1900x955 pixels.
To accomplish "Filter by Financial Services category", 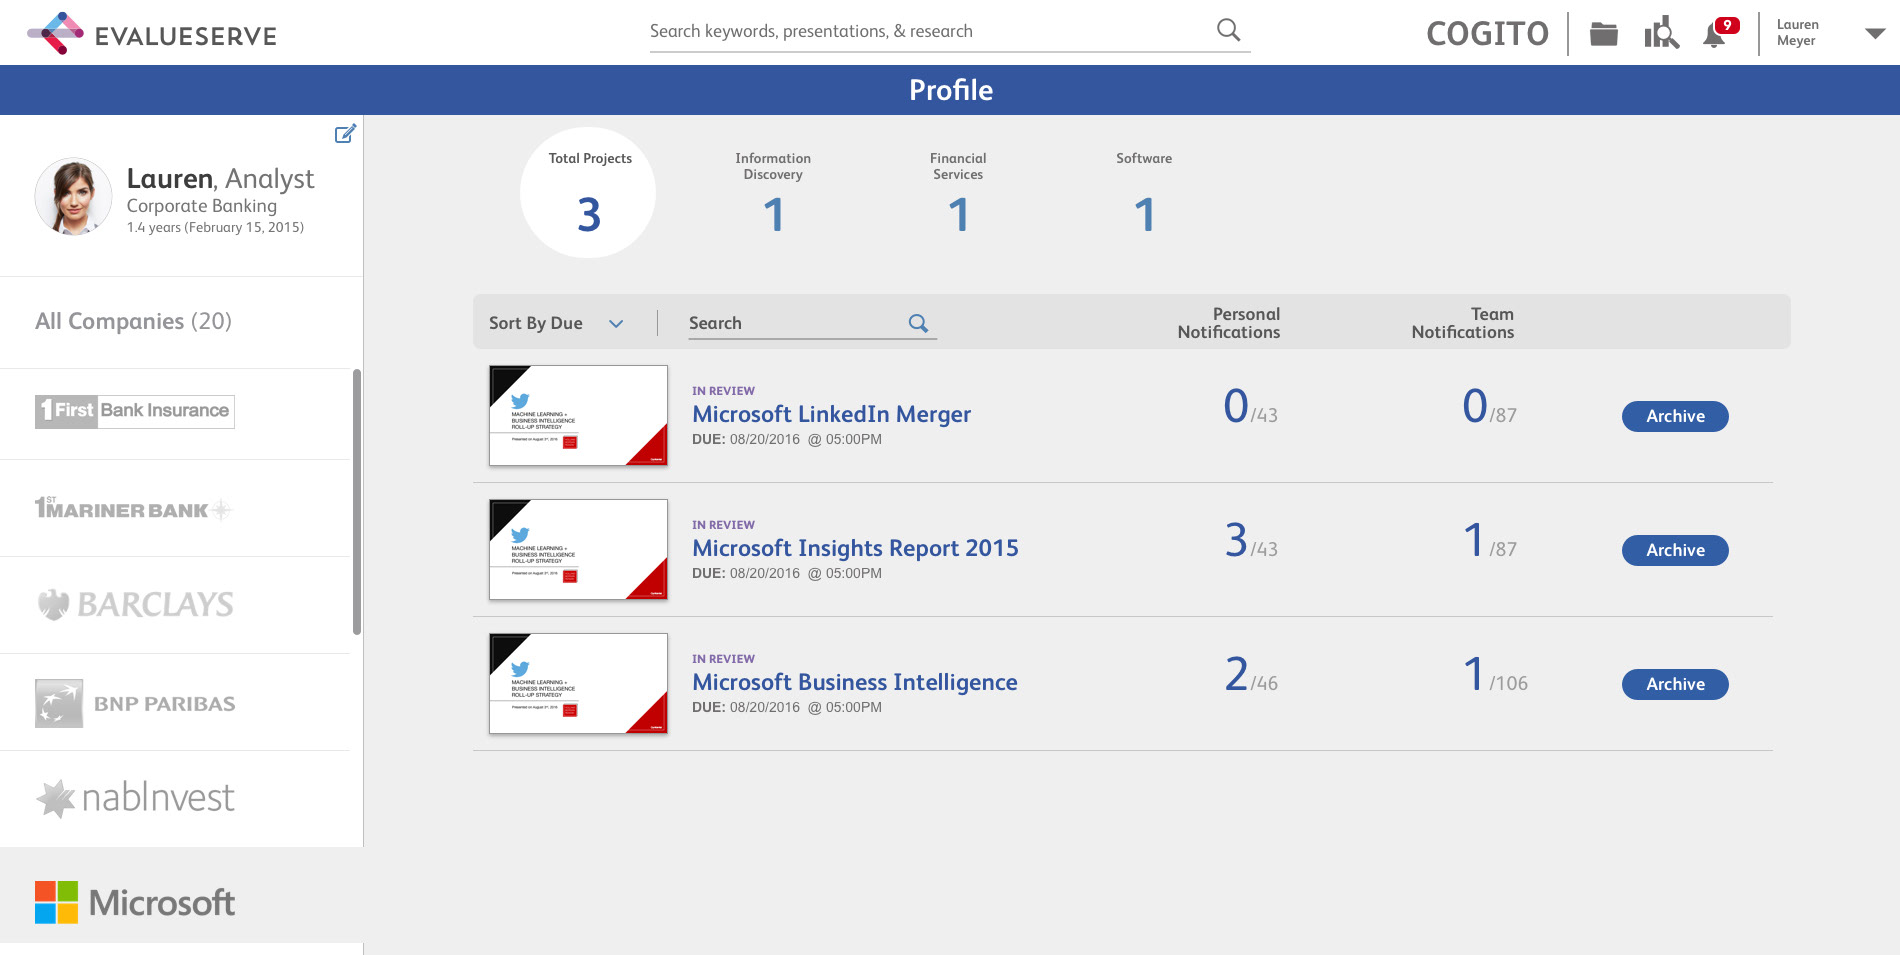I will point(958,193).
